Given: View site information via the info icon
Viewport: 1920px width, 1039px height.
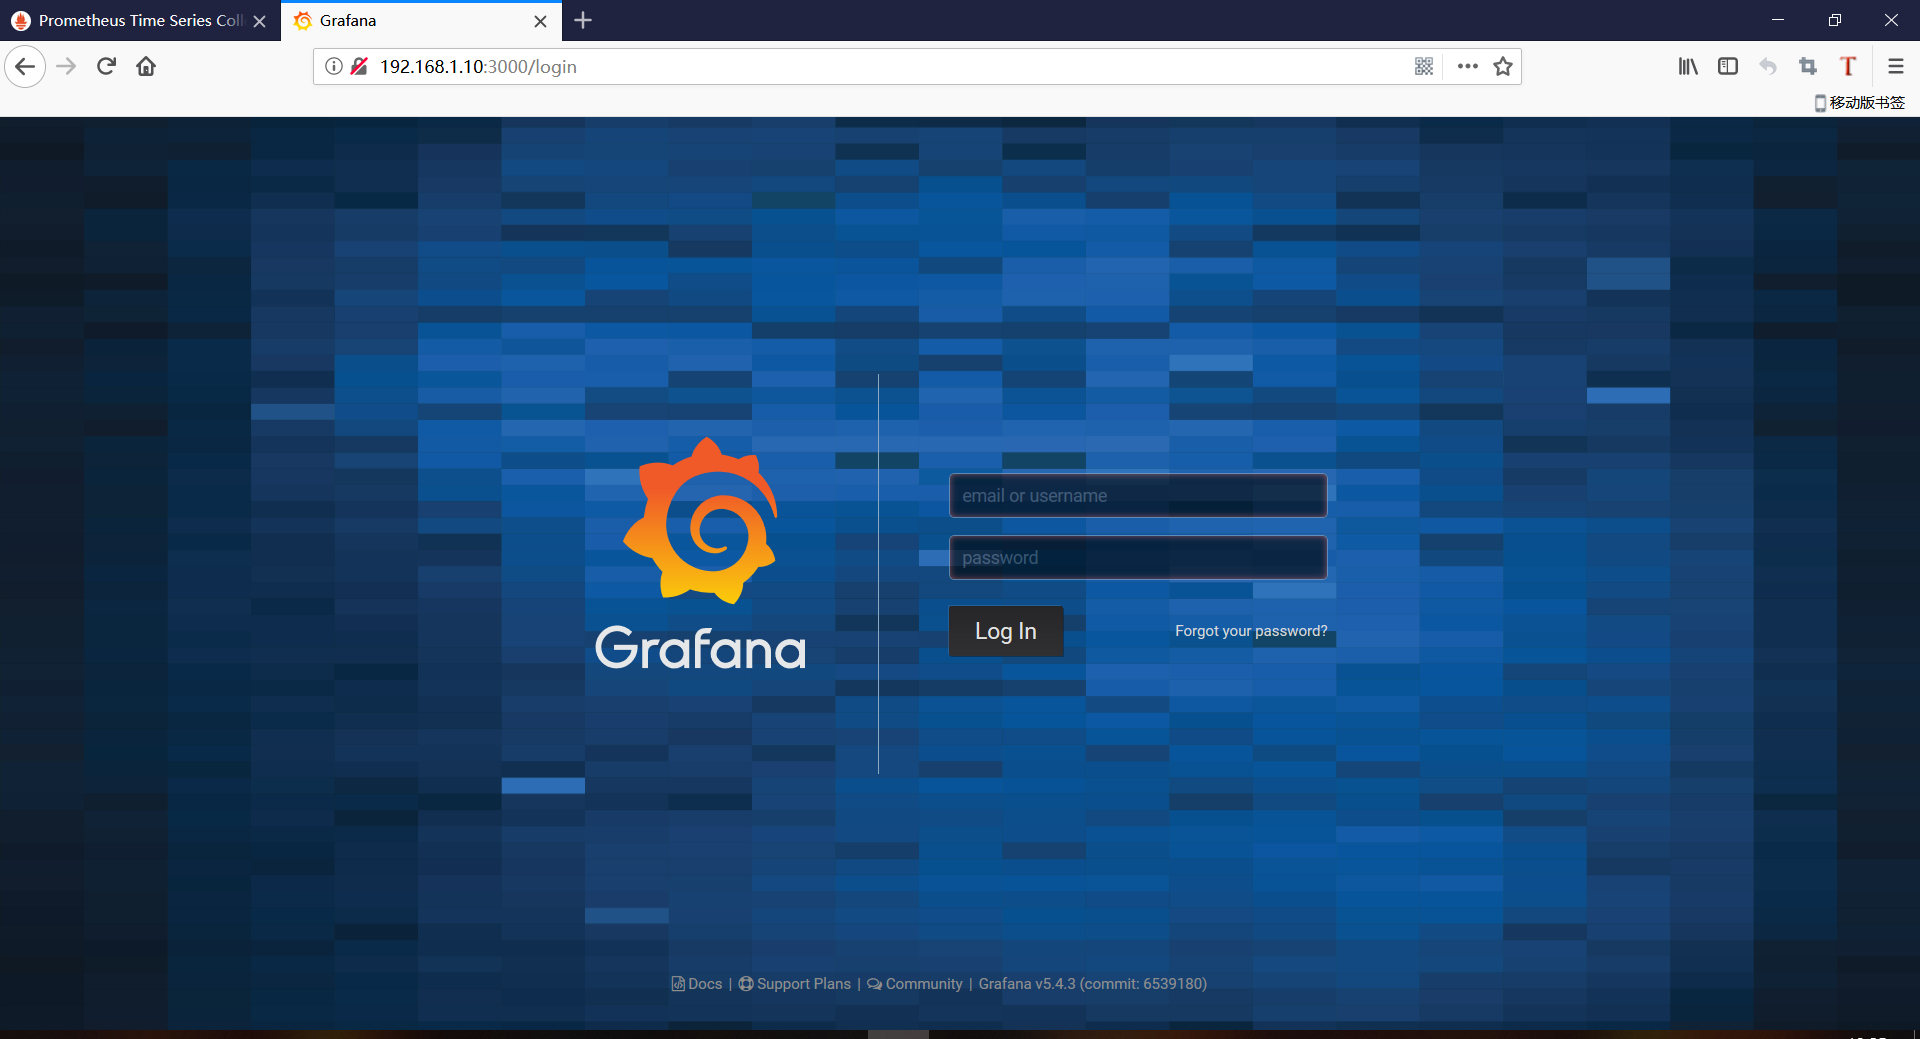Looking at the screenshot, I should [334, 67].
